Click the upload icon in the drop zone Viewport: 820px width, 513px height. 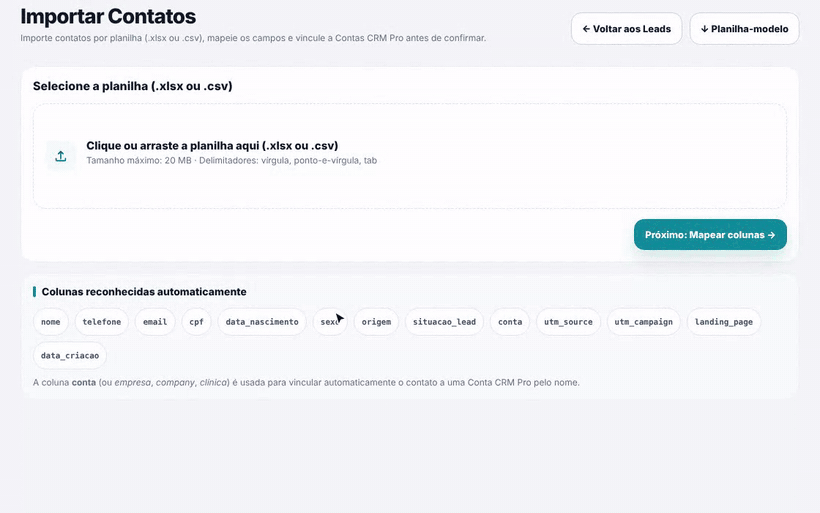coord(61,156)
